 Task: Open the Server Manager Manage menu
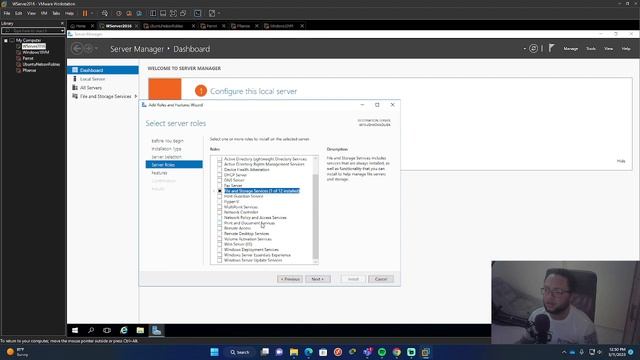point(571,49)
